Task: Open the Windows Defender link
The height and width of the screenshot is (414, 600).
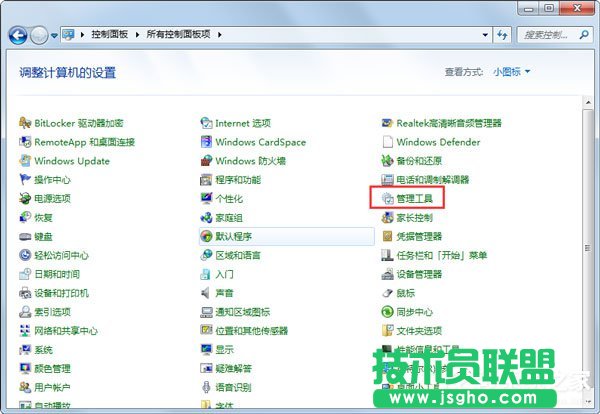Action: tap(438, 142)
